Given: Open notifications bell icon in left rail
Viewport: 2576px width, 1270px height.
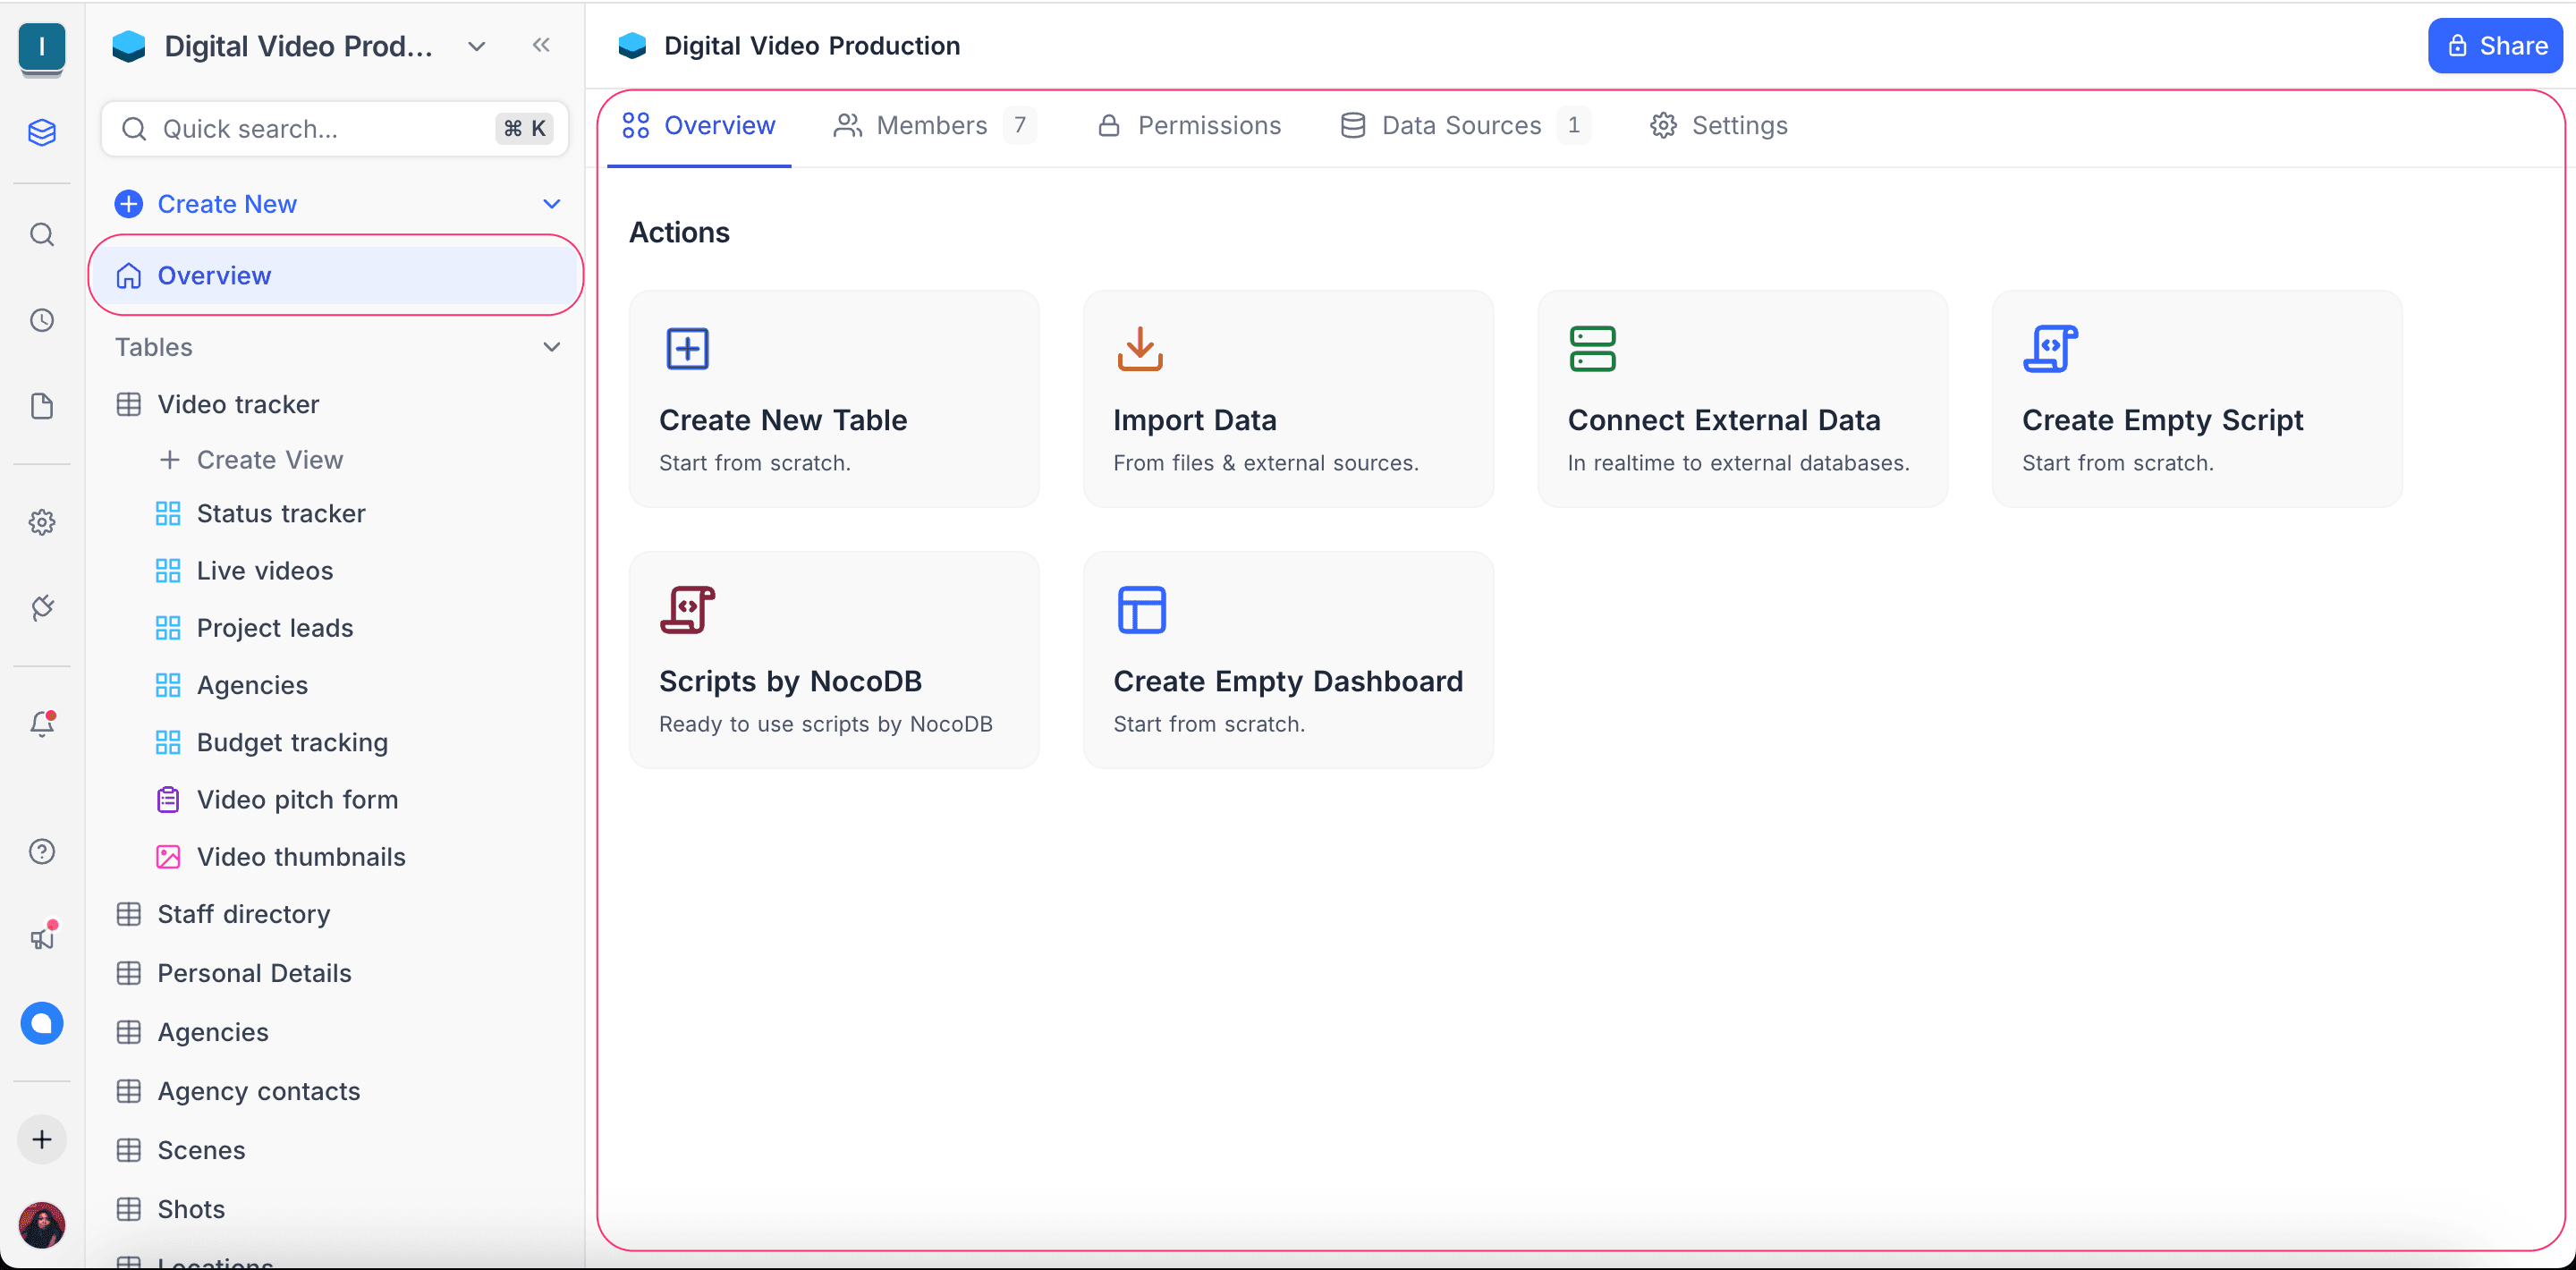Looking at the screenshot, I should click(42, 723).
